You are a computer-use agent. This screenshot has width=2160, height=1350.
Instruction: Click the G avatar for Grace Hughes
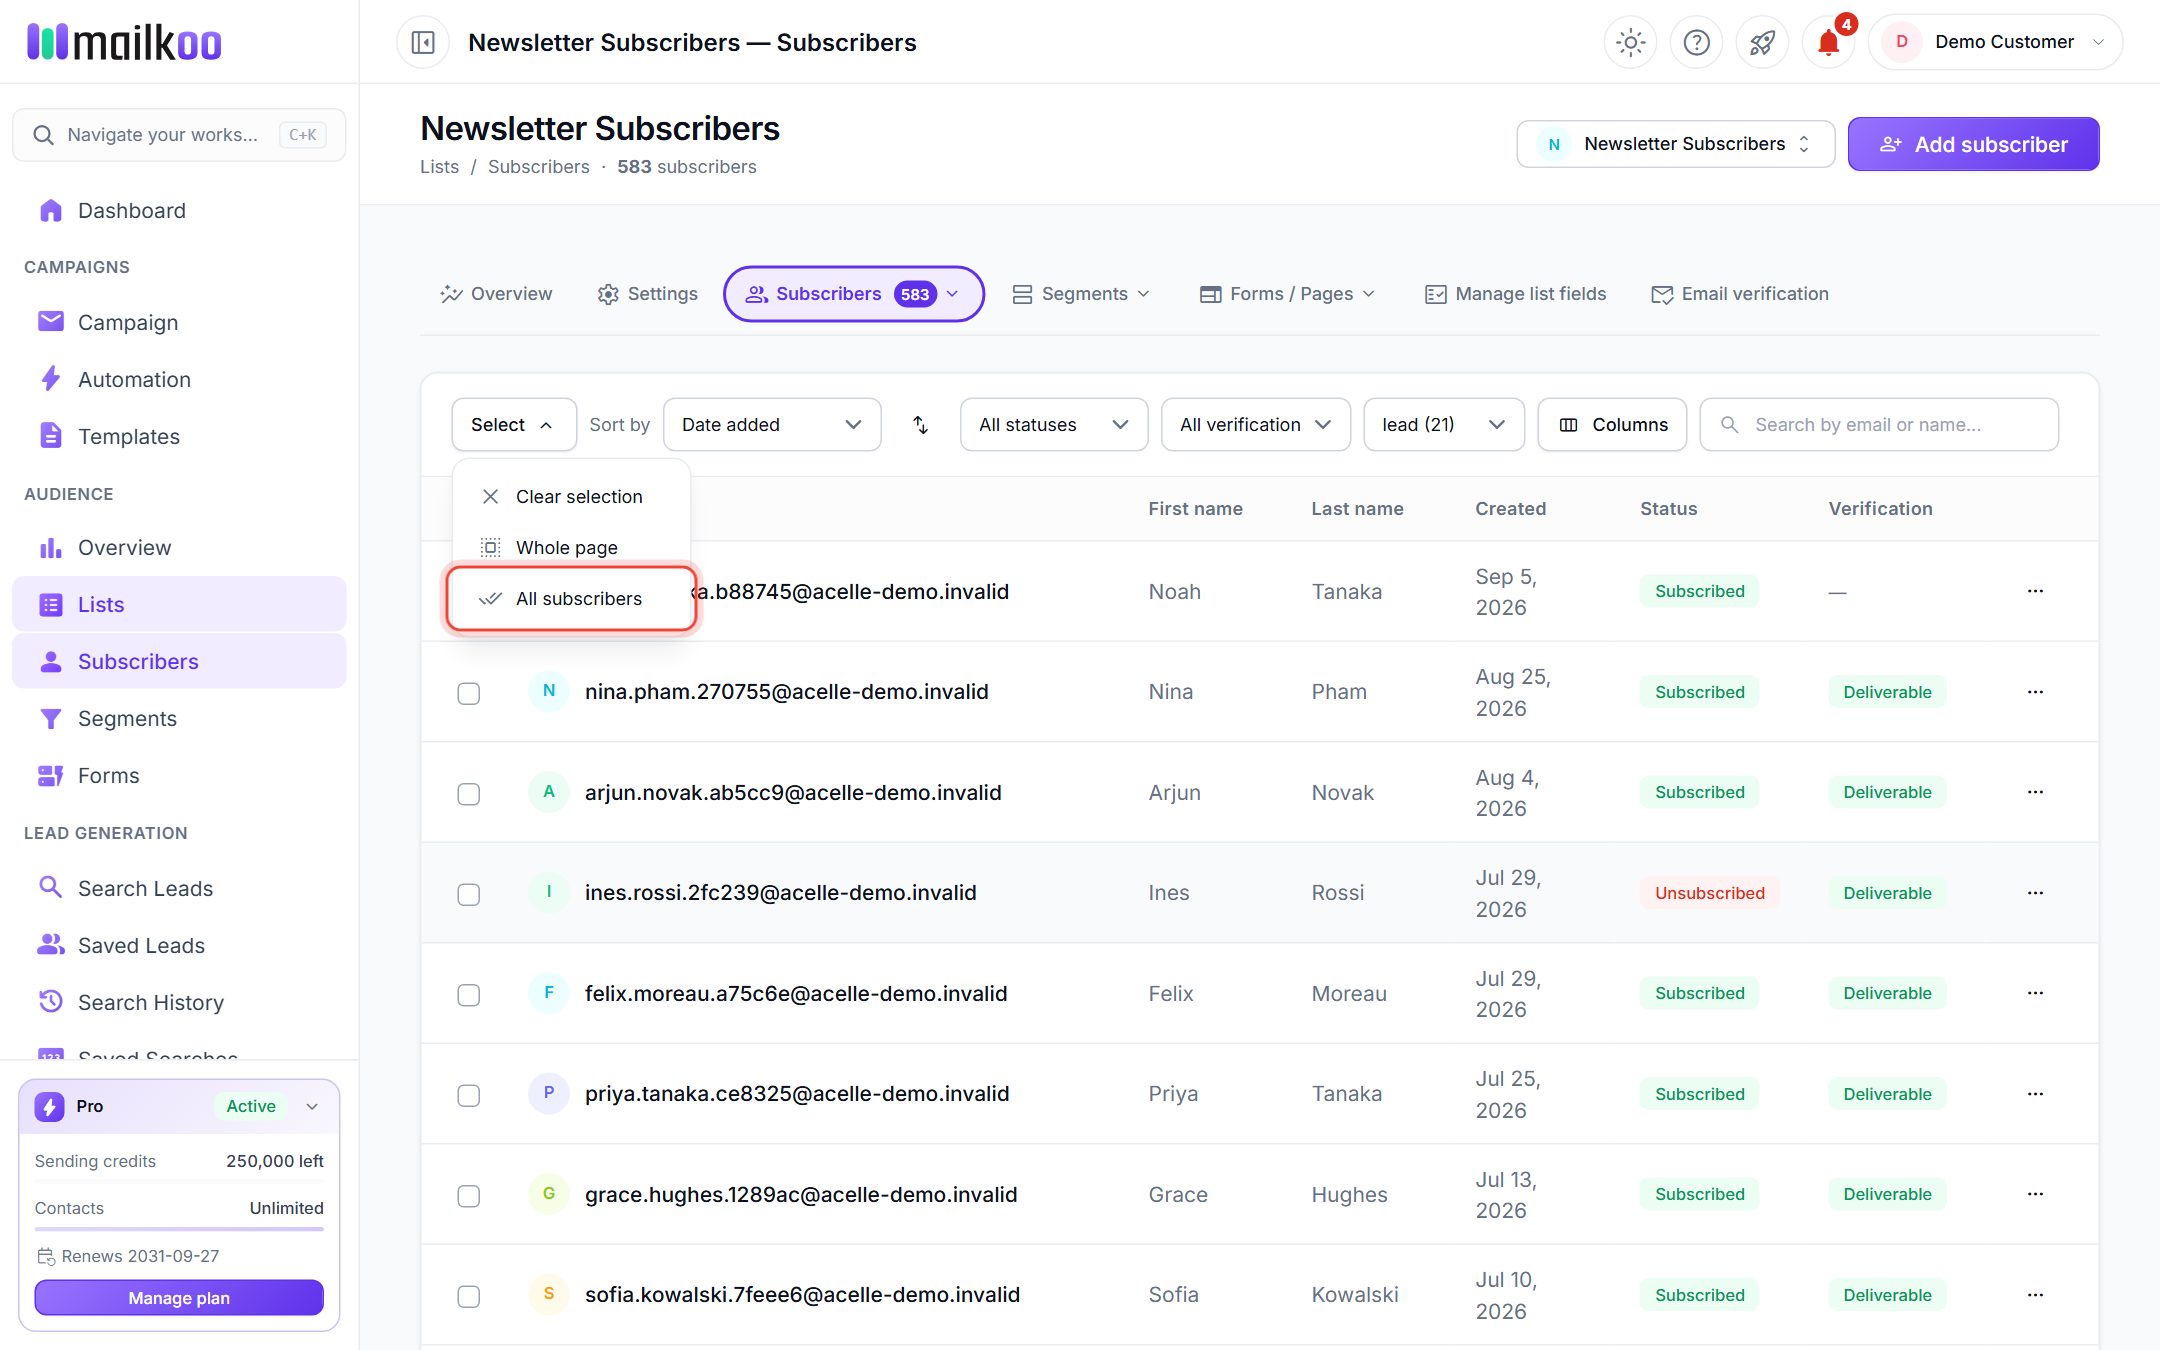(549, 1194)
